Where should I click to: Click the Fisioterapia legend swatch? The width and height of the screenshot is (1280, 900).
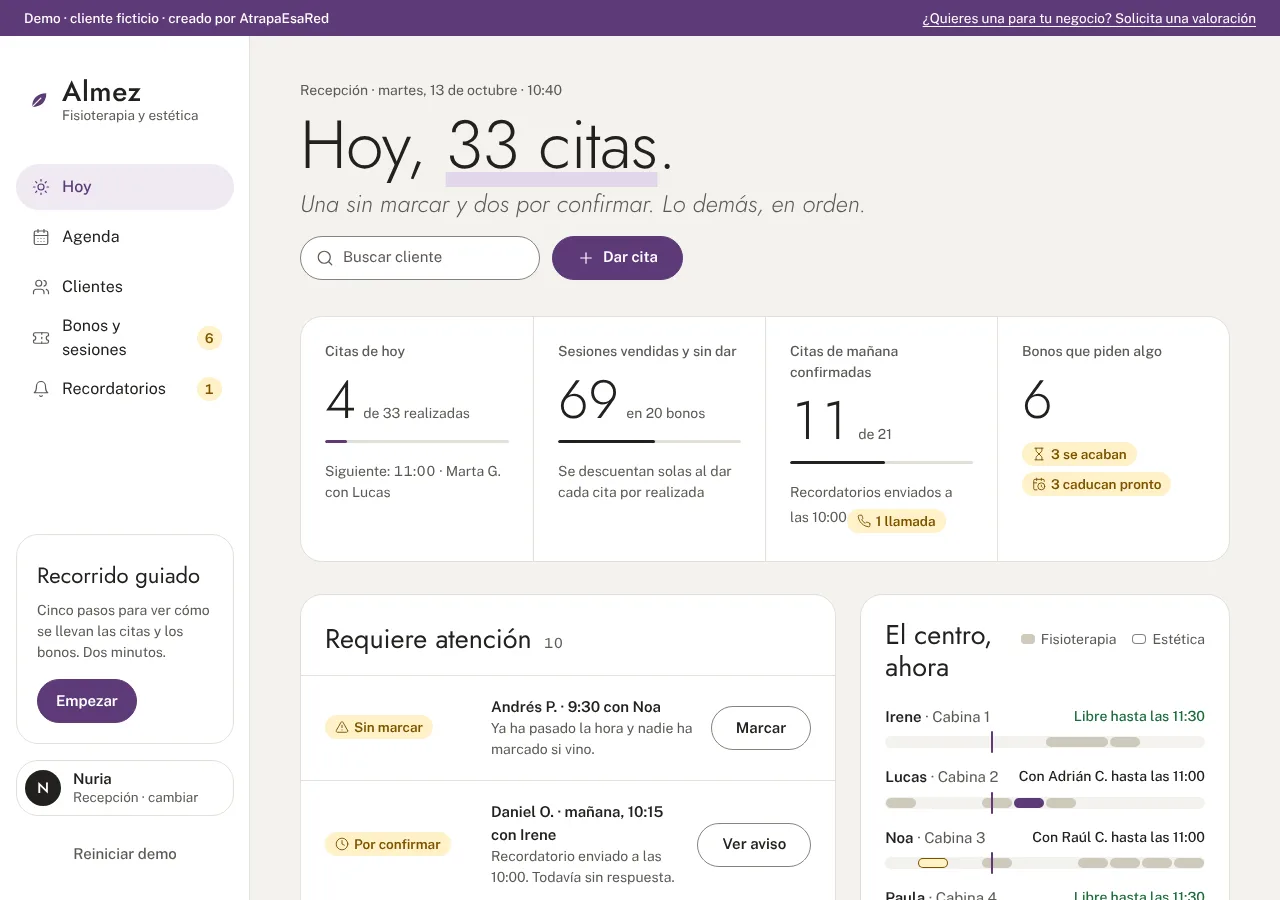point(1027,639)
